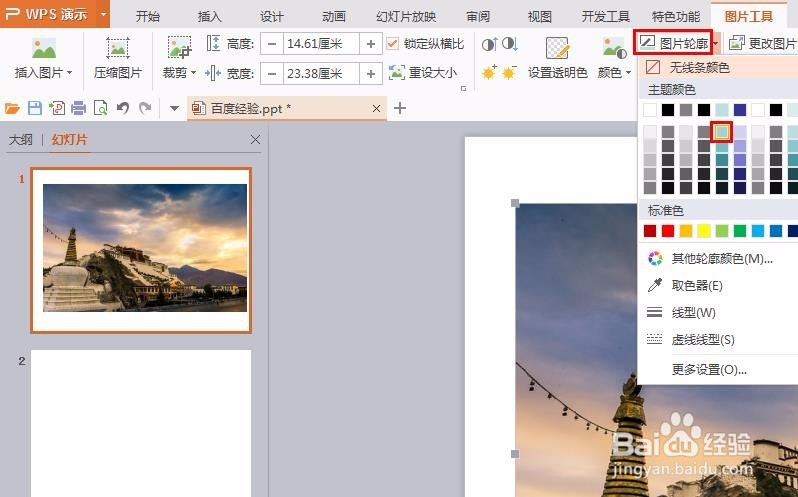Image resolution: width=798 pixels, height=497 pixels.
Task: Increase the 宽度 value with plus
Action: (x=371, y=74)
